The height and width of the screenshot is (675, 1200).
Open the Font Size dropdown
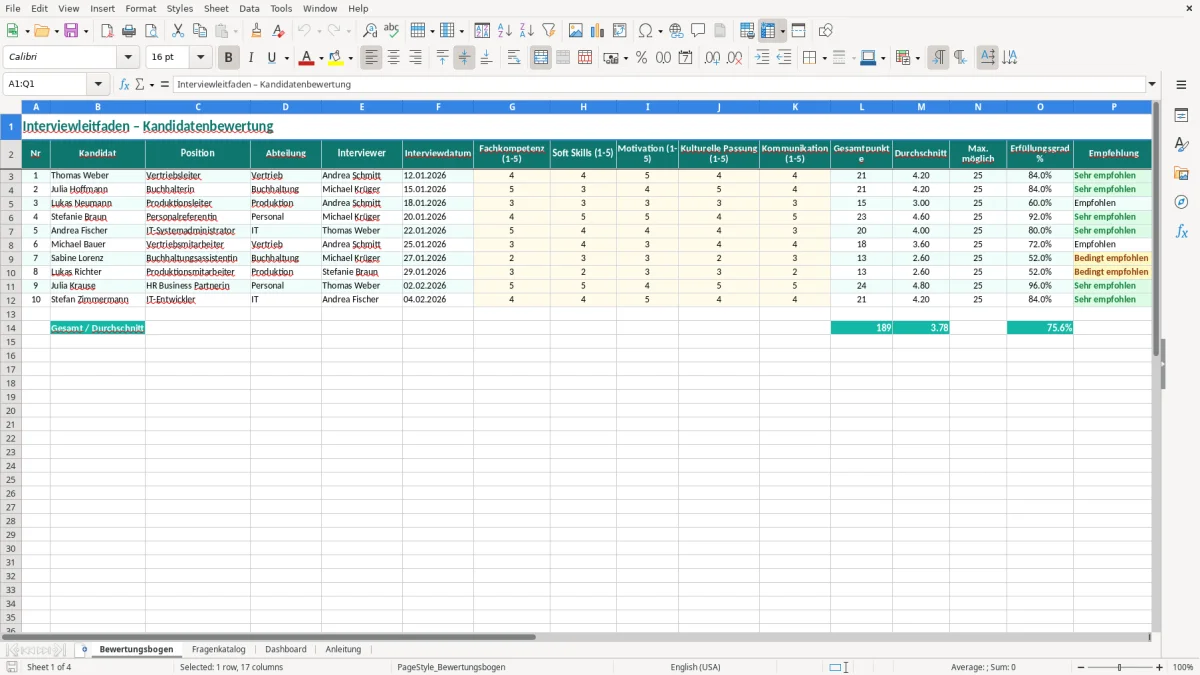pyautogui.click(x=200, y=58)
